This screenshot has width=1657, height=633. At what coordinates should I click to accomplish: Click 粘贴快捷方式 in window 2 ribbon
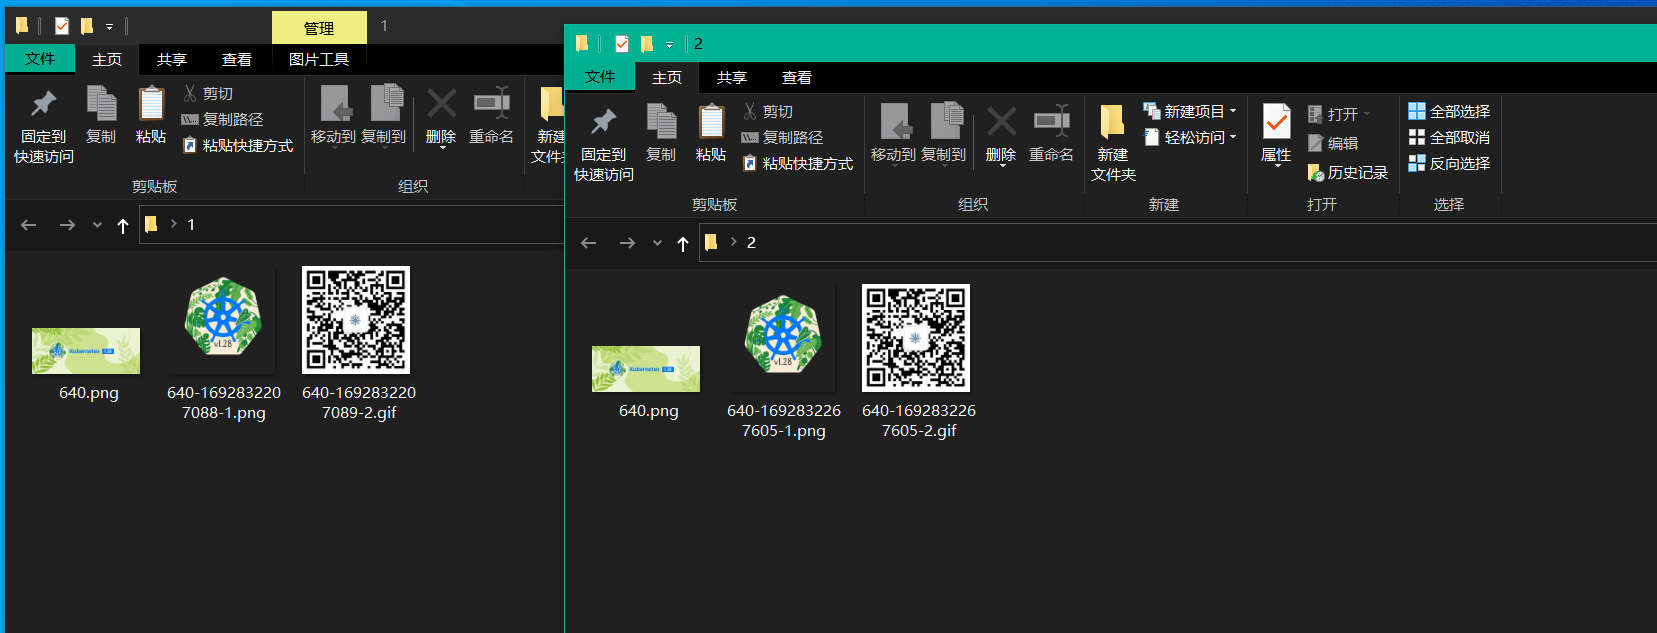coord(797,164)
